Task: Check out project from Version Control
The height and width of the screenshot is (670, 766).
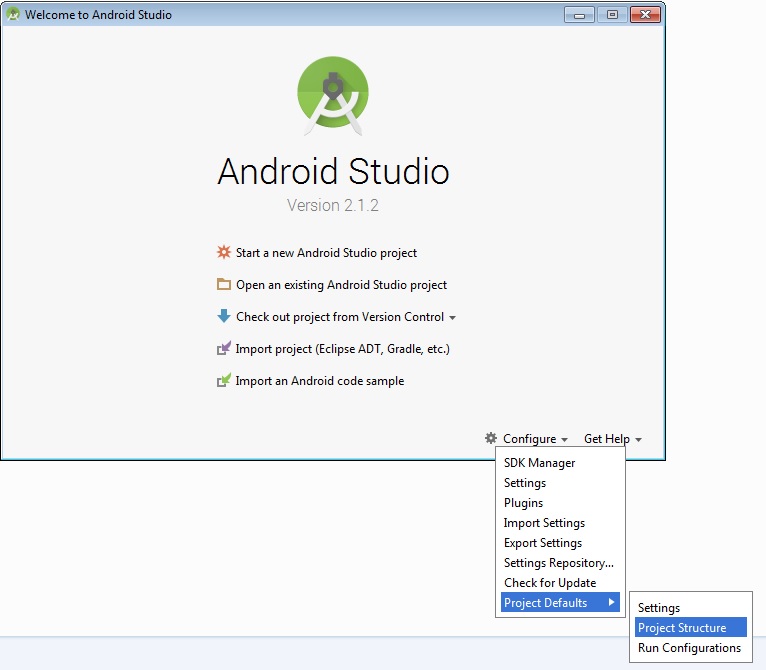Action: click(x=340, y=317)
